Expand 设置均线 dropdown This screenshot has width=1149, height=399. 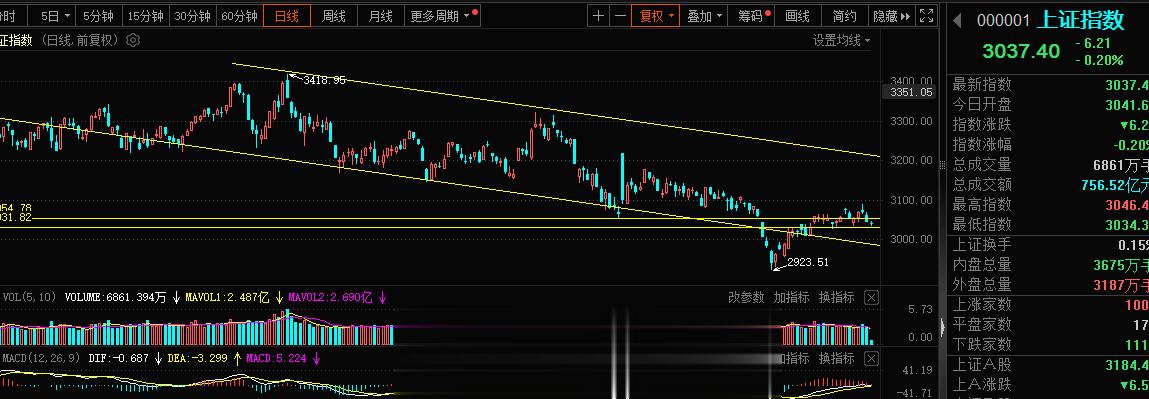pos(841,41)
